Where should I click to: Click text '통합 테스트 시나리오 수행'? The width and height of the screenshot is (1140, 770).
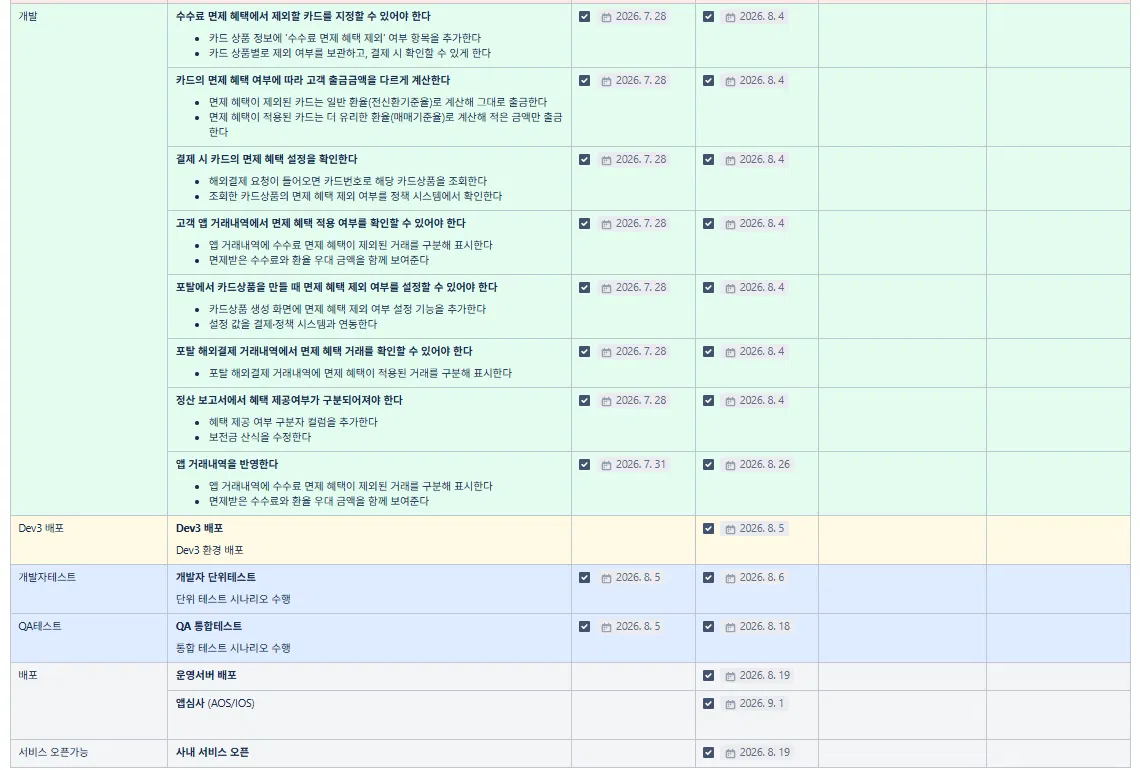(233, 648)
